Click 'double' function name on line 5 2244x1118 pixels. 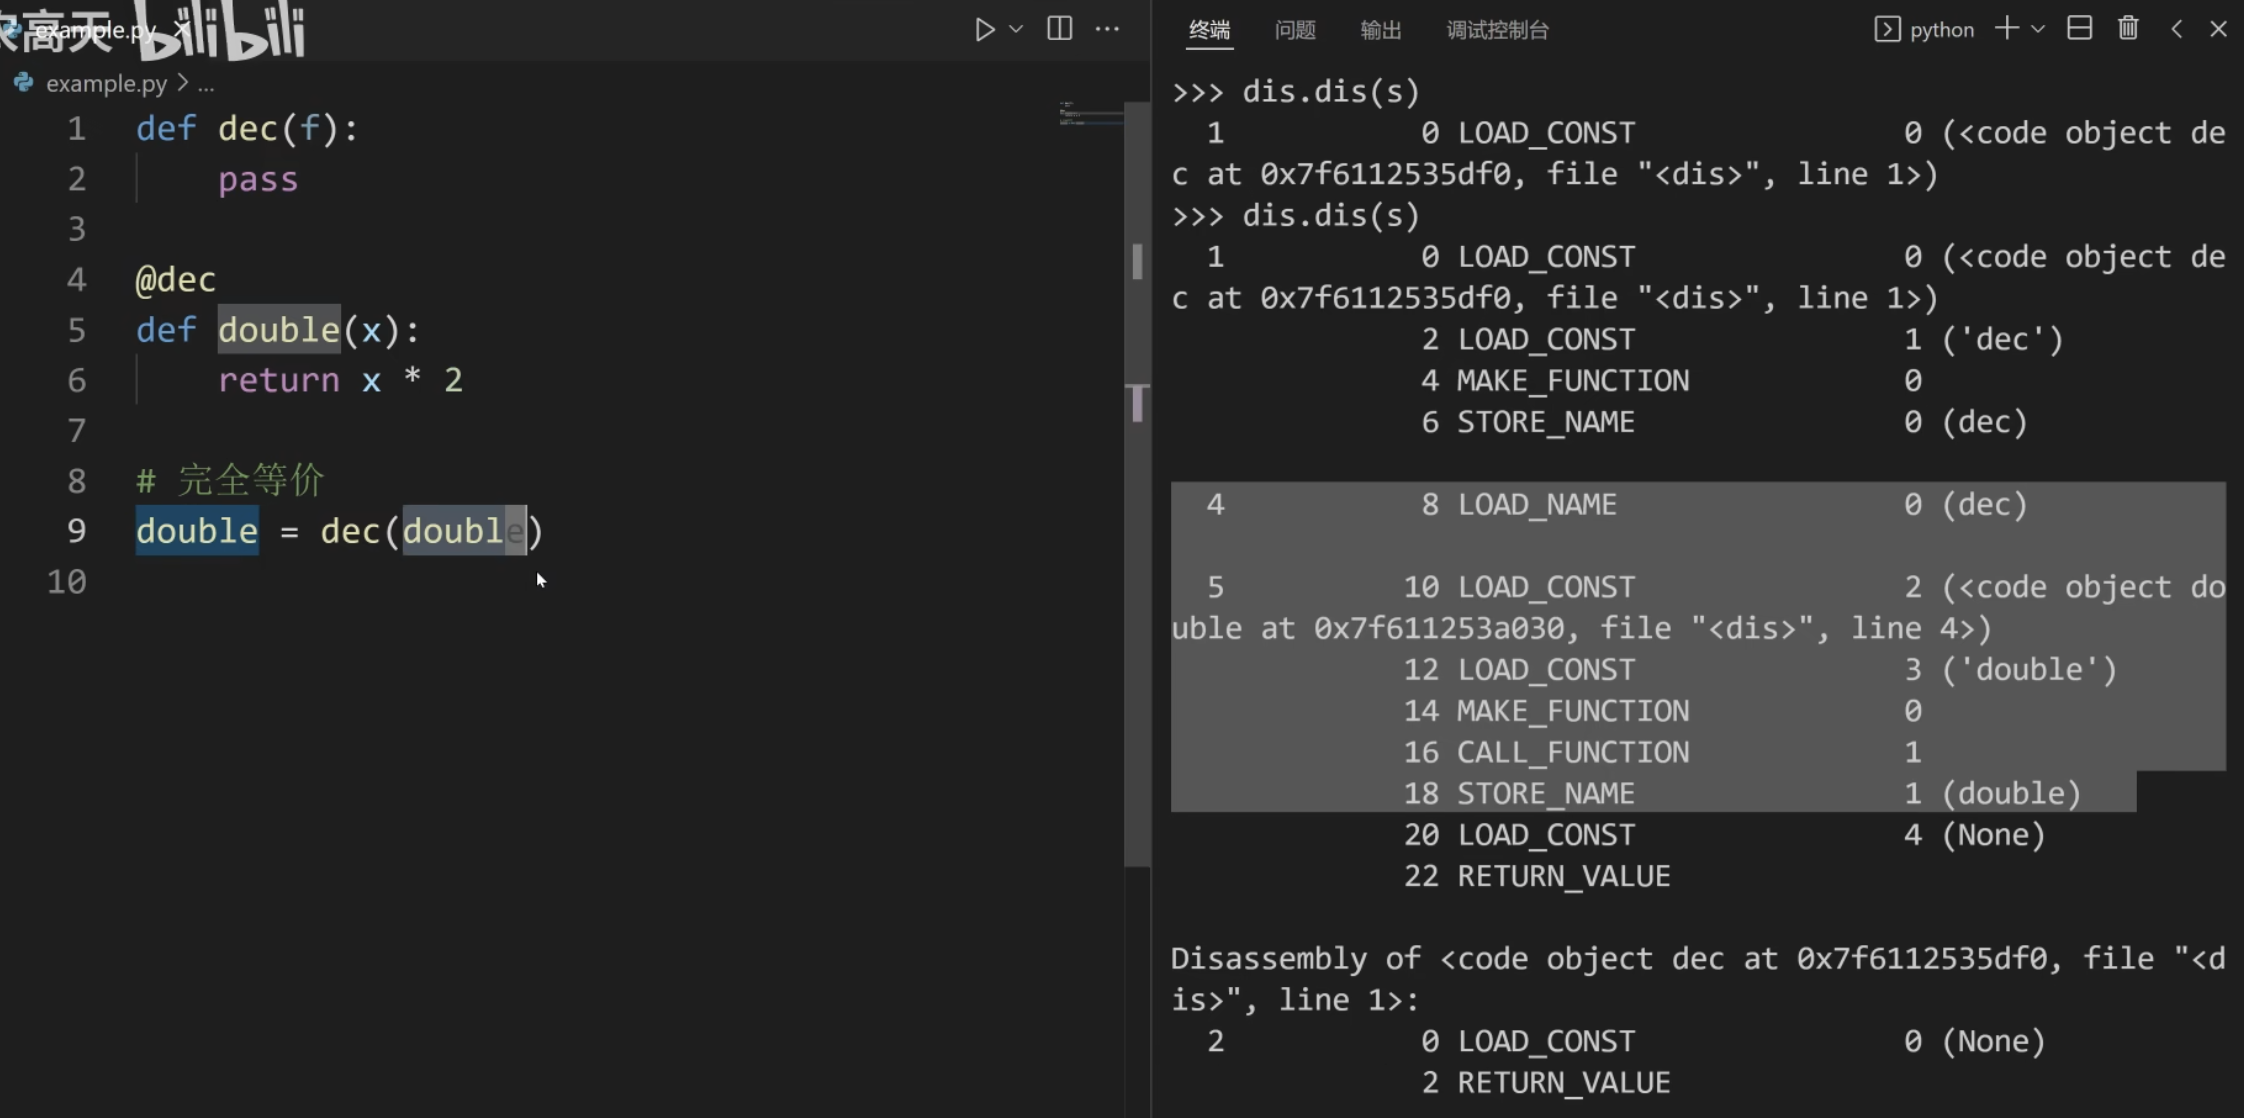coord(279,330)
